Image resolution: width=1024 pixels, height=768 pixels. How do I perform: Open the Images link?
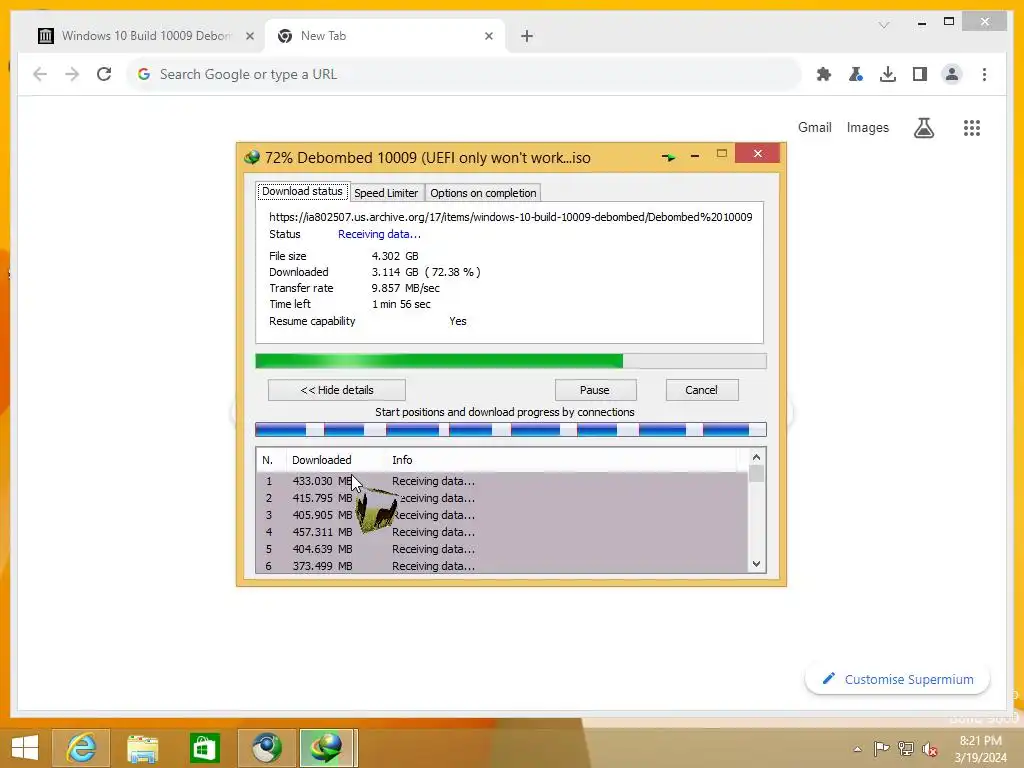click(867, 127)
